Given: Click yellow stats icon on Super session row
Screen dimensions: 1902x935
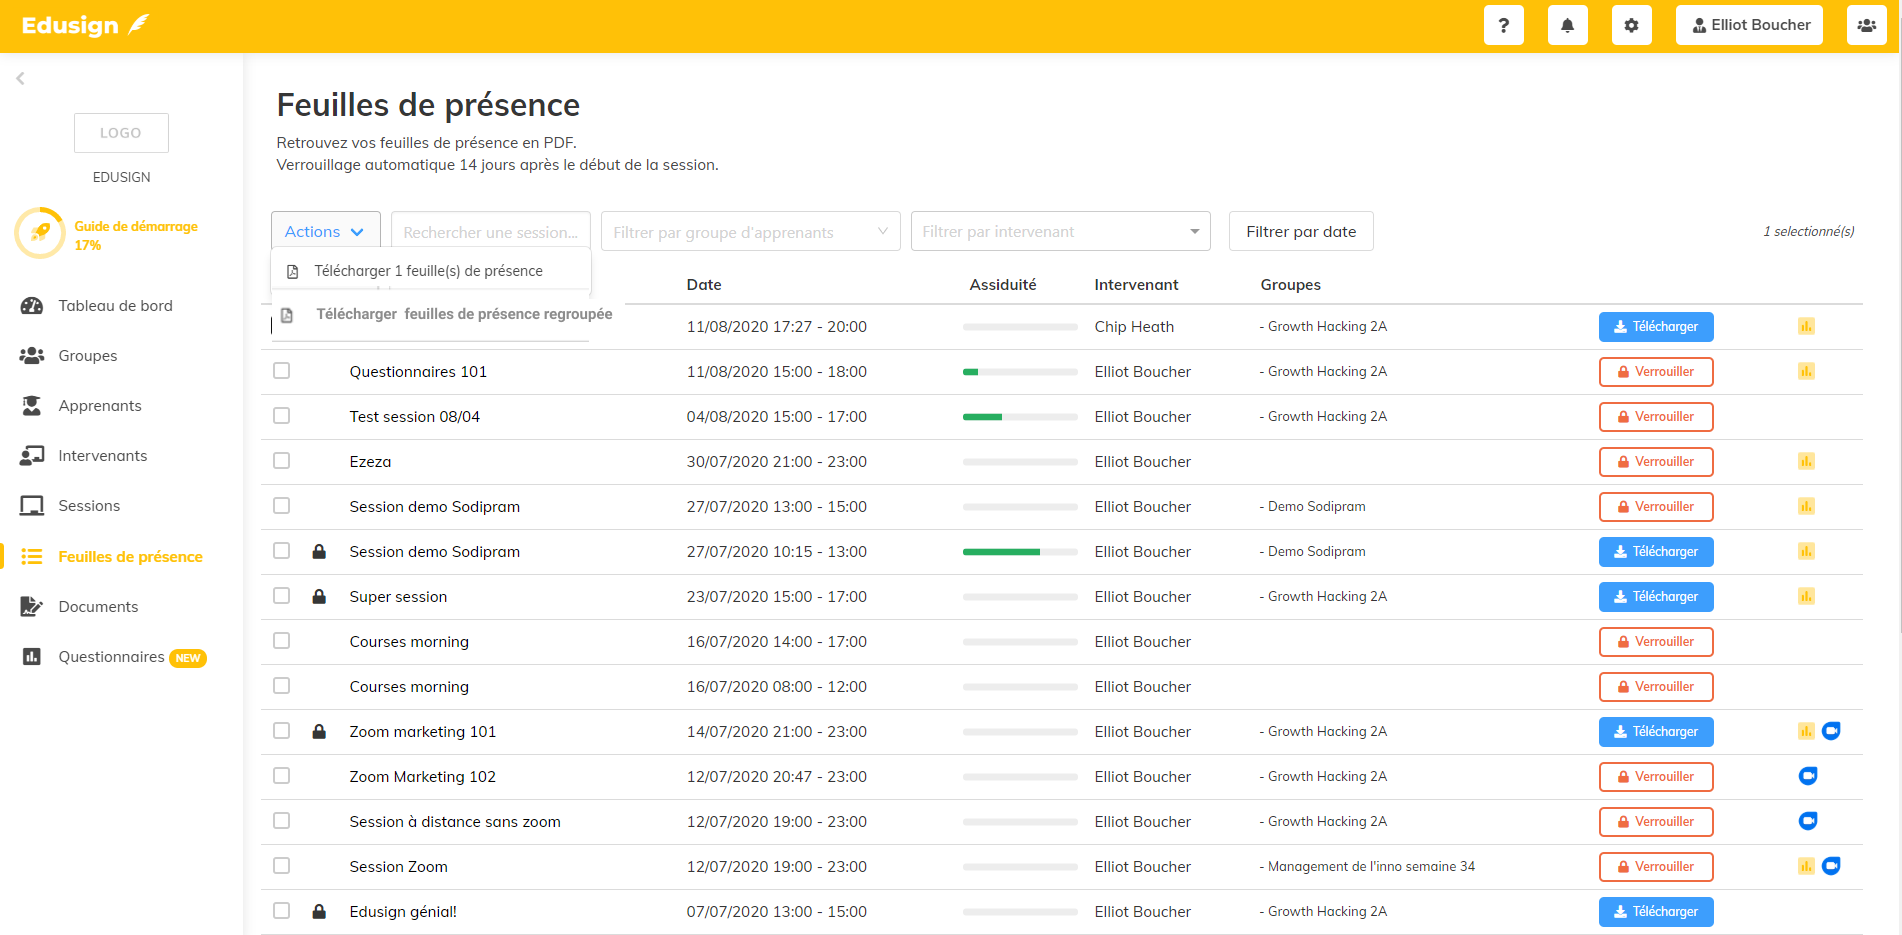Looking at the screenshot, I should [1806, 596].
